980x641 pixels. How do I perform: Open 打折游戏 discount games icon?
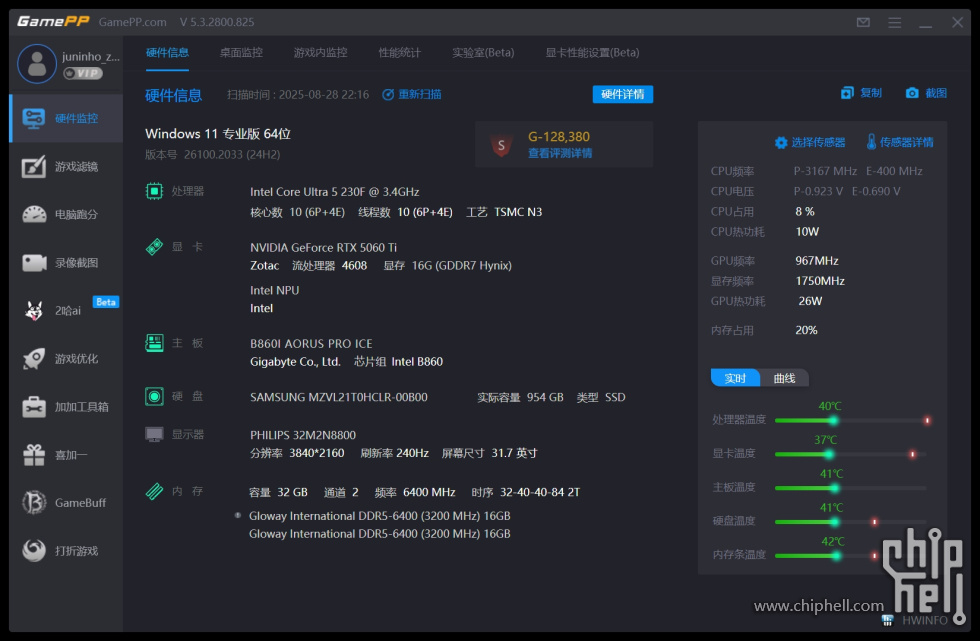[x=34, y=550]
